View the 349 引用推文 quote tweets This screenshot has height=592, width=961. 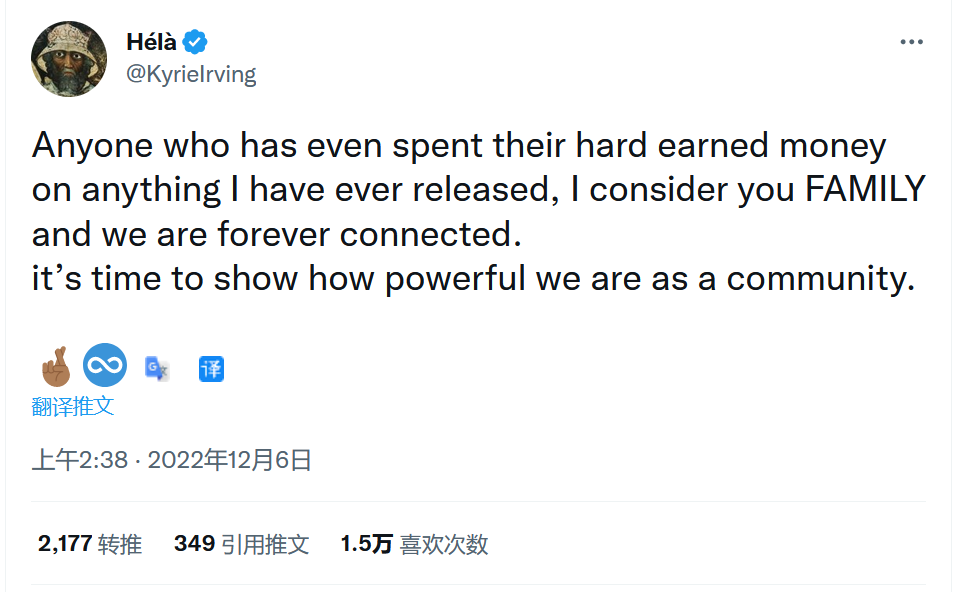[241, 544]
